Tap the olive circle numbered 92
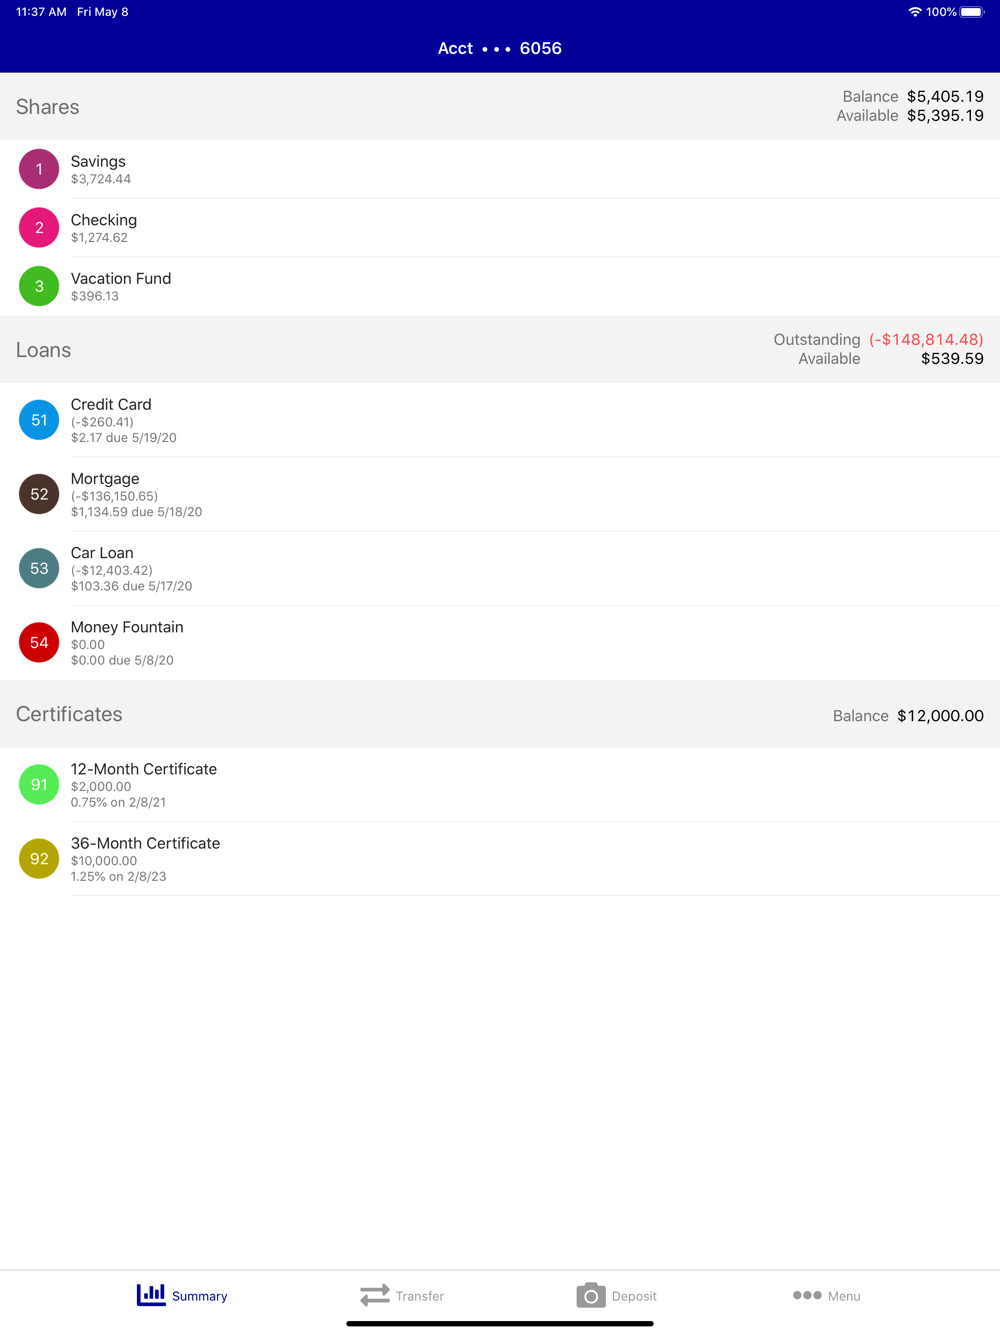Screen dimensions: 1000x1334 pyautogui.click(x=39, y=858)
